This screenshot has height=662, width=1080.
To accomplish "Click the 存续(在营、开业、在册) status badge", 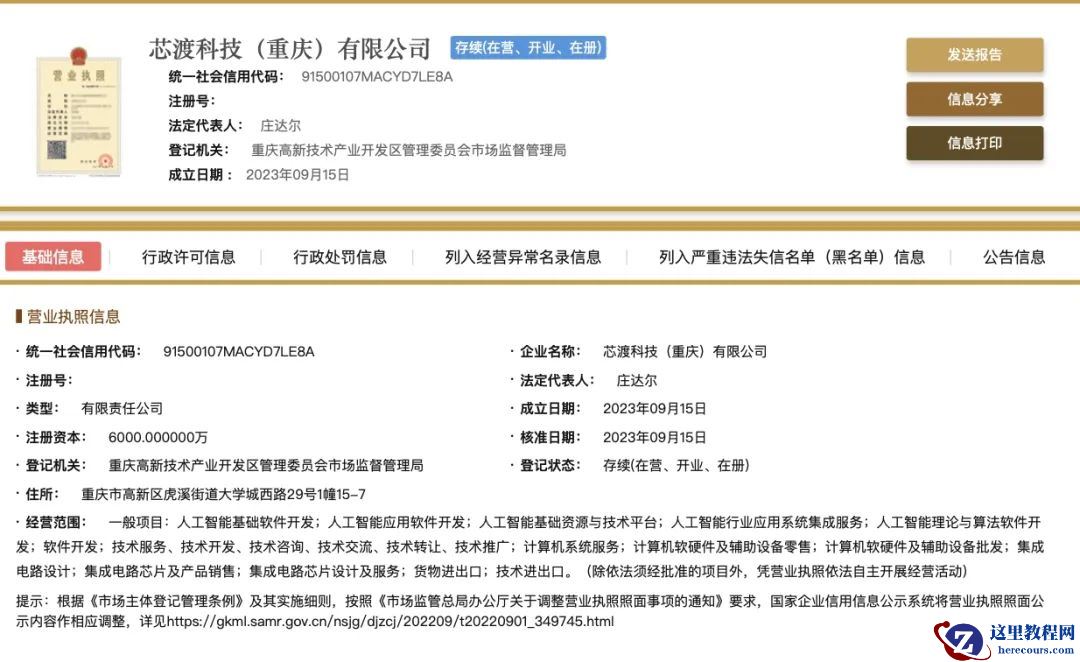I will [x=529, y=47].
